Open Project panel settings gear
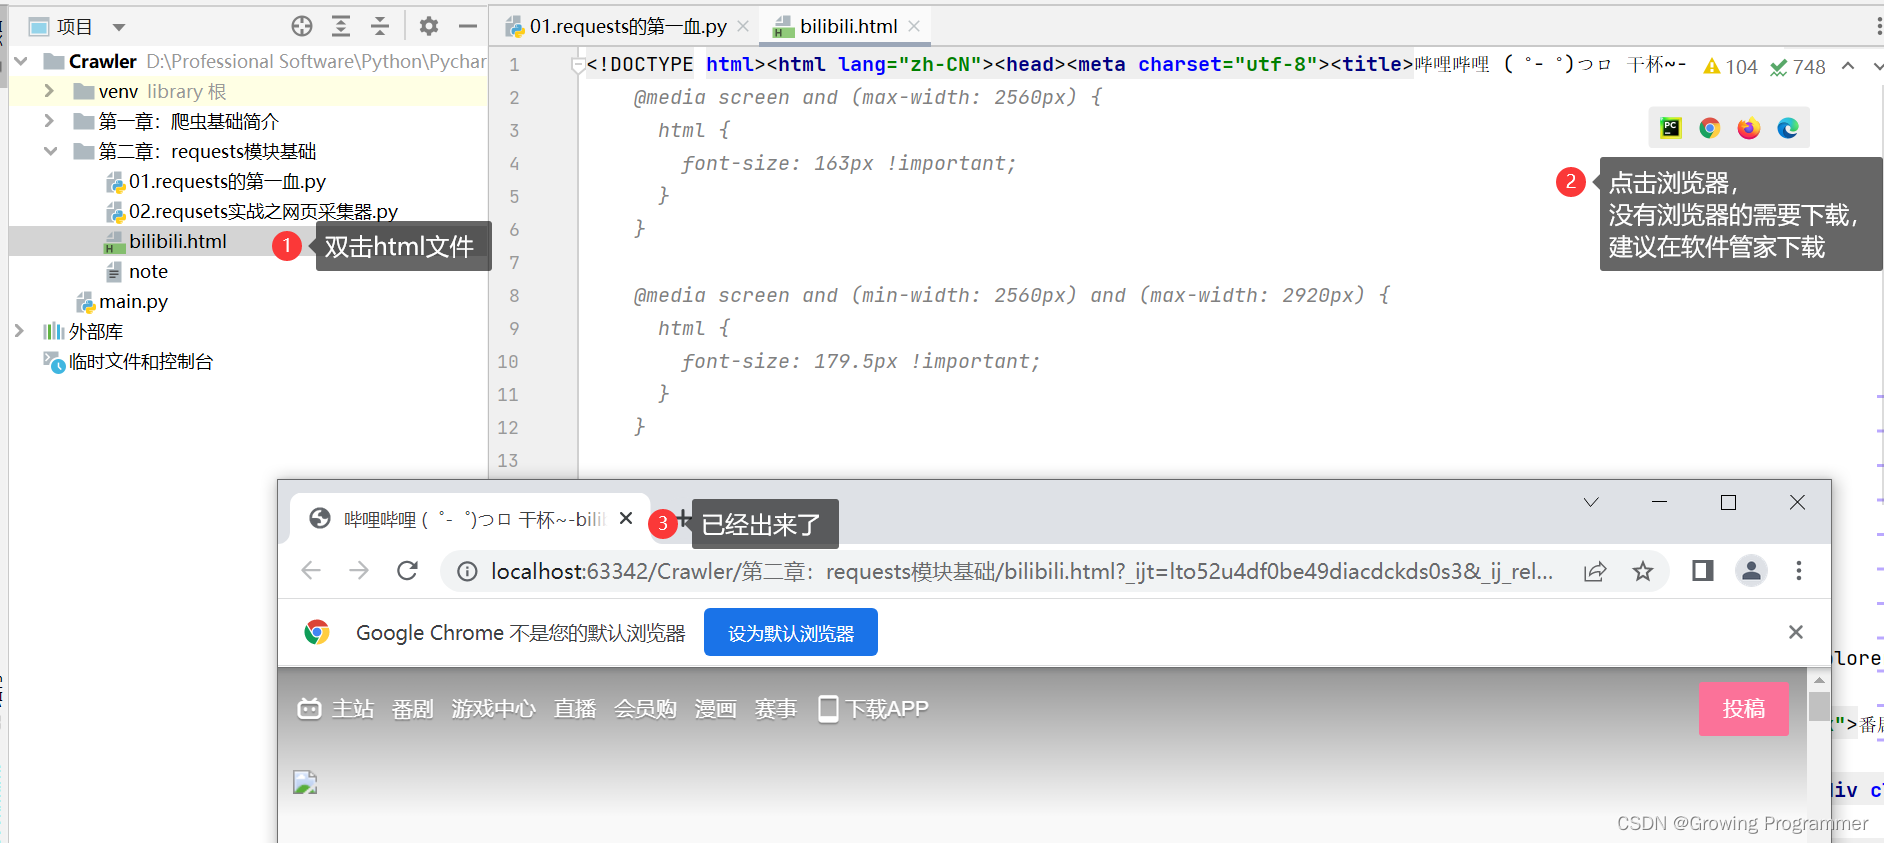Viewport: 1884px width, 843px height. coord(429,26)
